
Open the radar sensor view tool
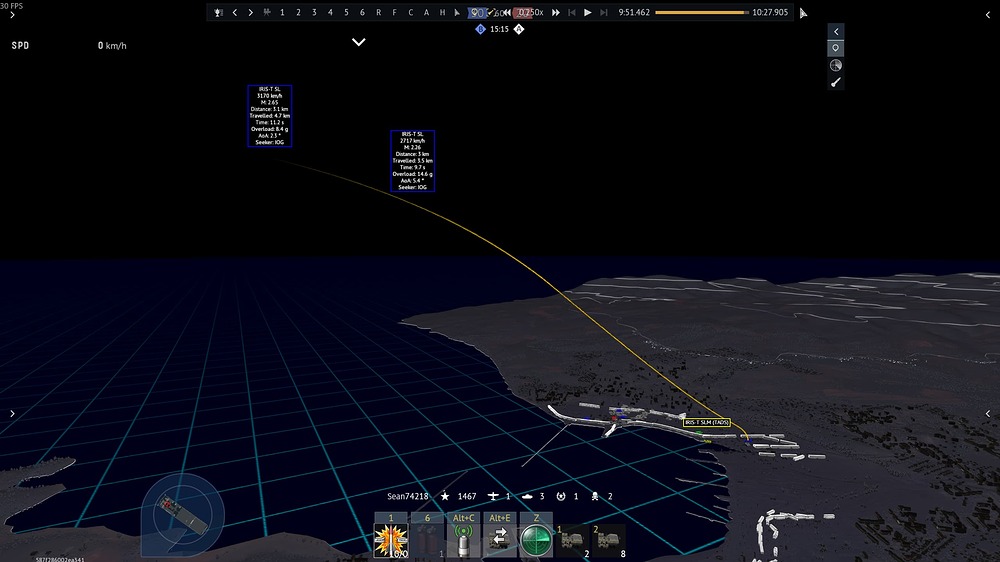coord(836,65)
